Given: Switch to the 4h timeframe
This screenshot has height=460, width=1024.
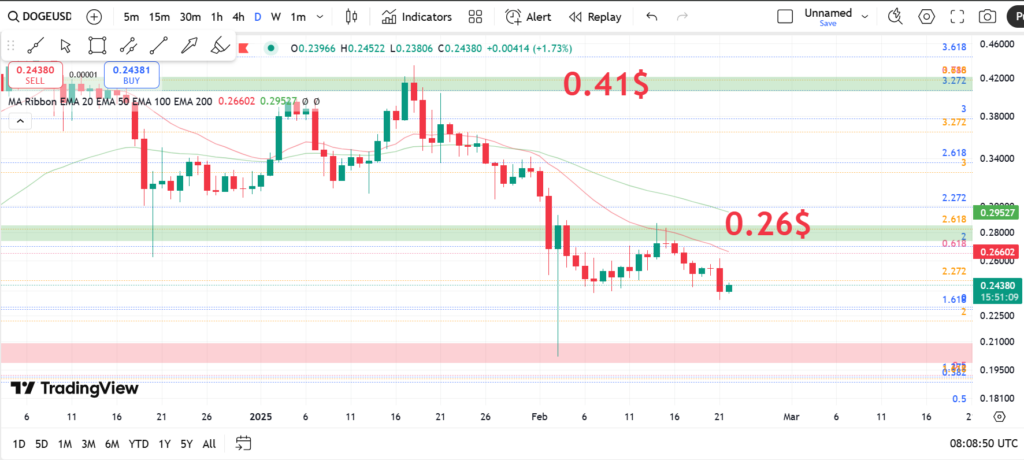Looking at the screenshot, I should [238, 17].
